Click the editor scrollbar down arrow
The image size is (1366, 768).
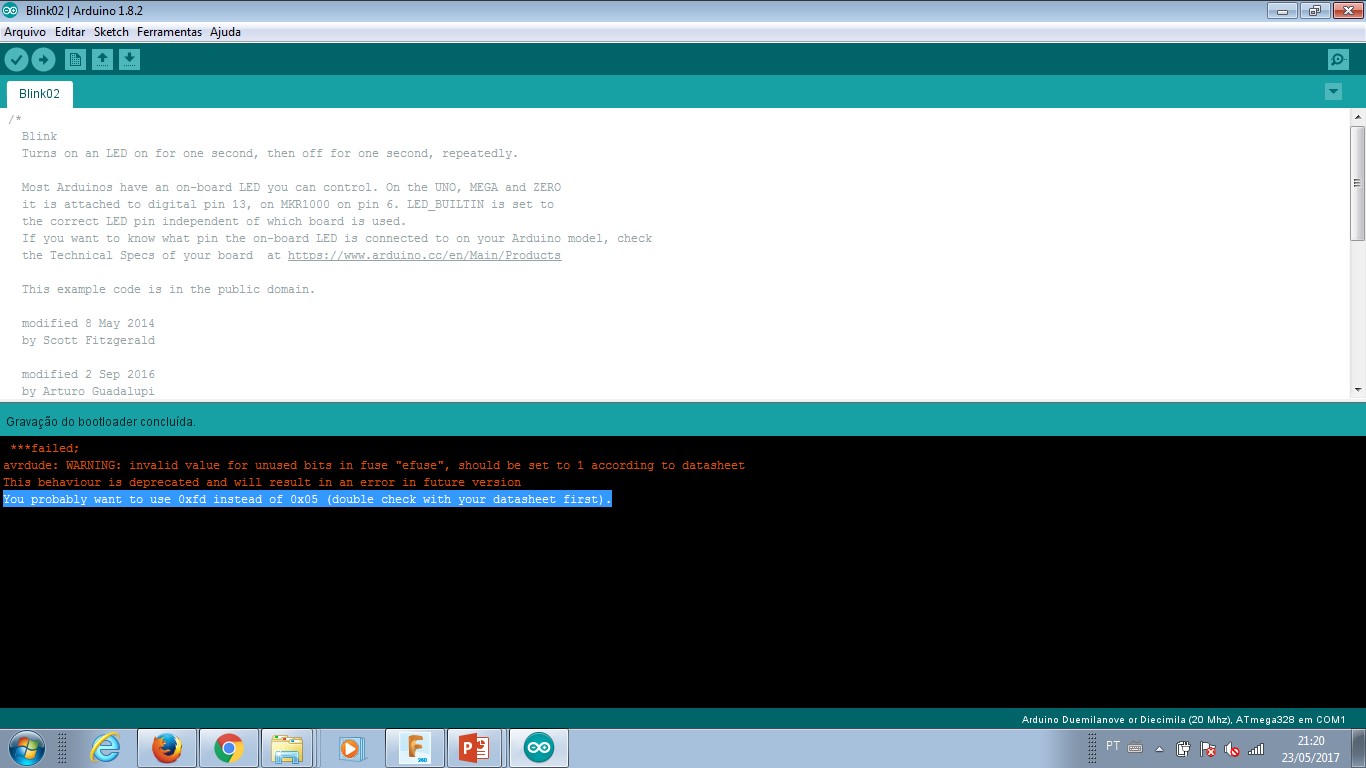click(x=1357, y=389)
